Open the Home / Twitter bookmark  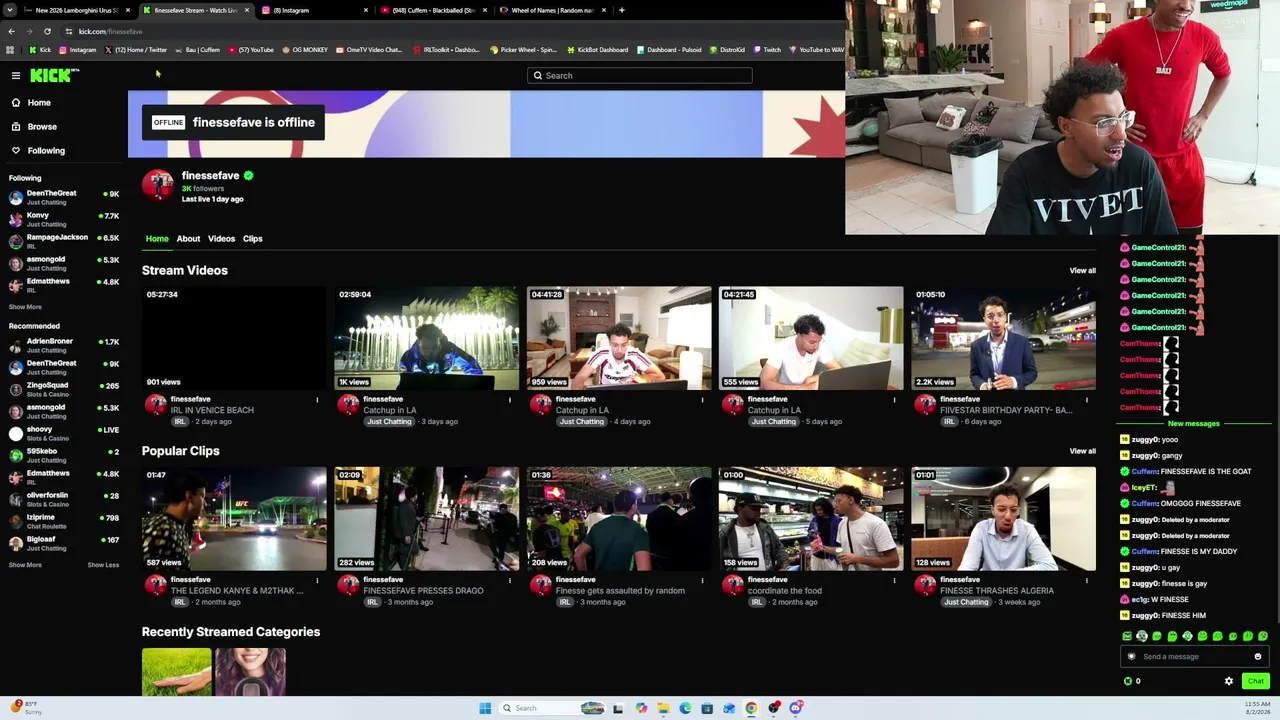coord(135,50)
